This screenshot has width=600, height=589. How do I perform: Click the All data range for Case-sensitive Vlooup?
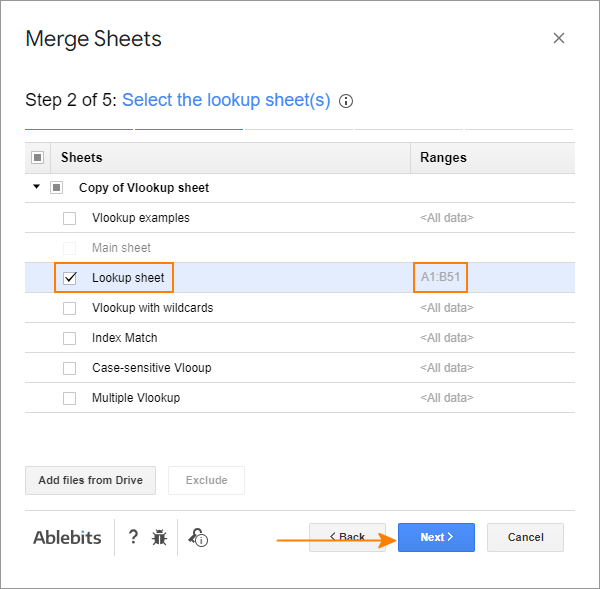point(447,368)
